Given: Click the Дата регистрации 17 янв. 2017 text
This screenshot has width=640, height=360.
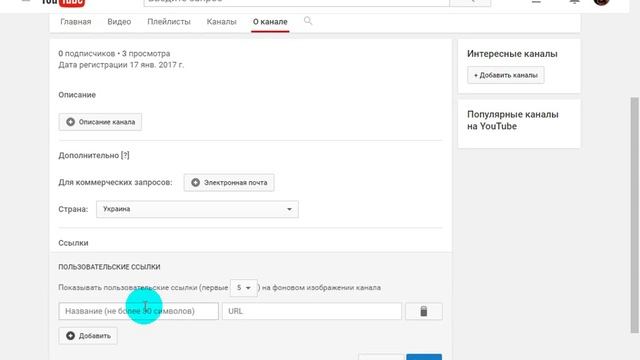Looking at the screenshot, I should (121, 65).
